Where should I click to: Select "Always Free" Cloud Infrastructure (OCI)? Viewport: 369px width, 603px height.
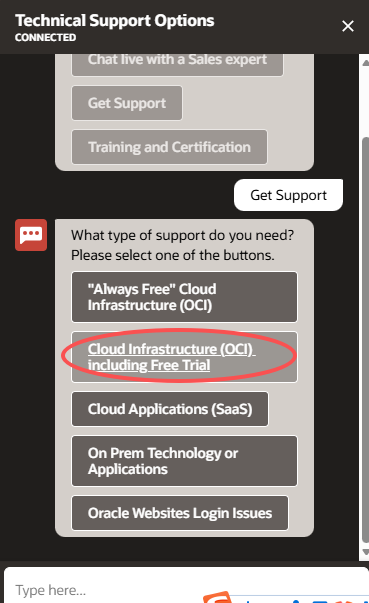point(184,297)
